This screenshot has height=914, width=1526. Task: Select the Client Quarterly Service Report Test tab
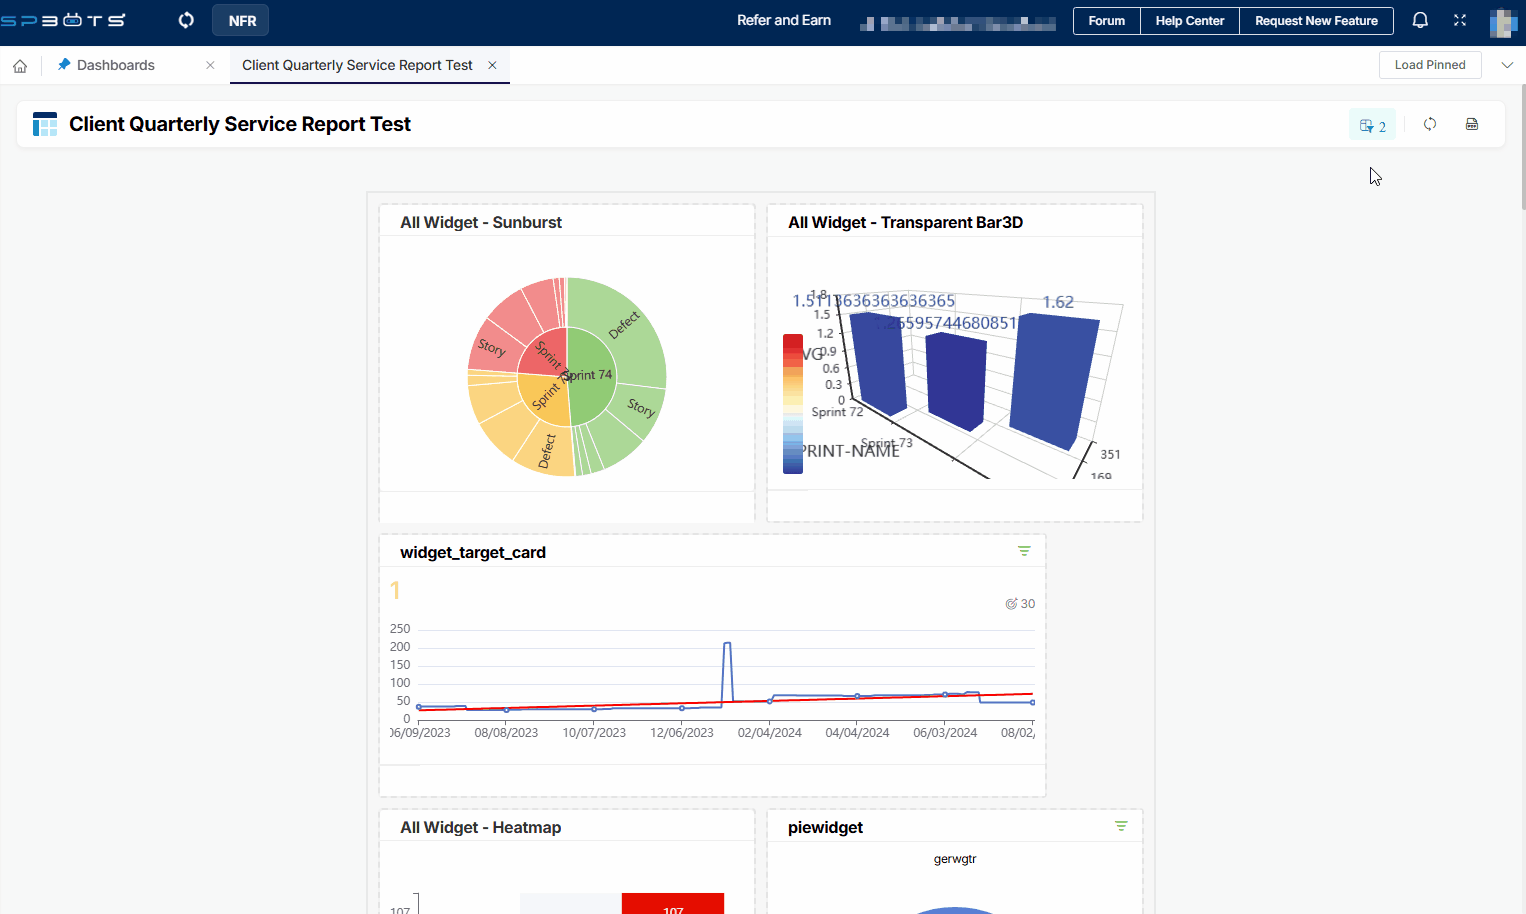pyautogui.click(x=357, y=65)
